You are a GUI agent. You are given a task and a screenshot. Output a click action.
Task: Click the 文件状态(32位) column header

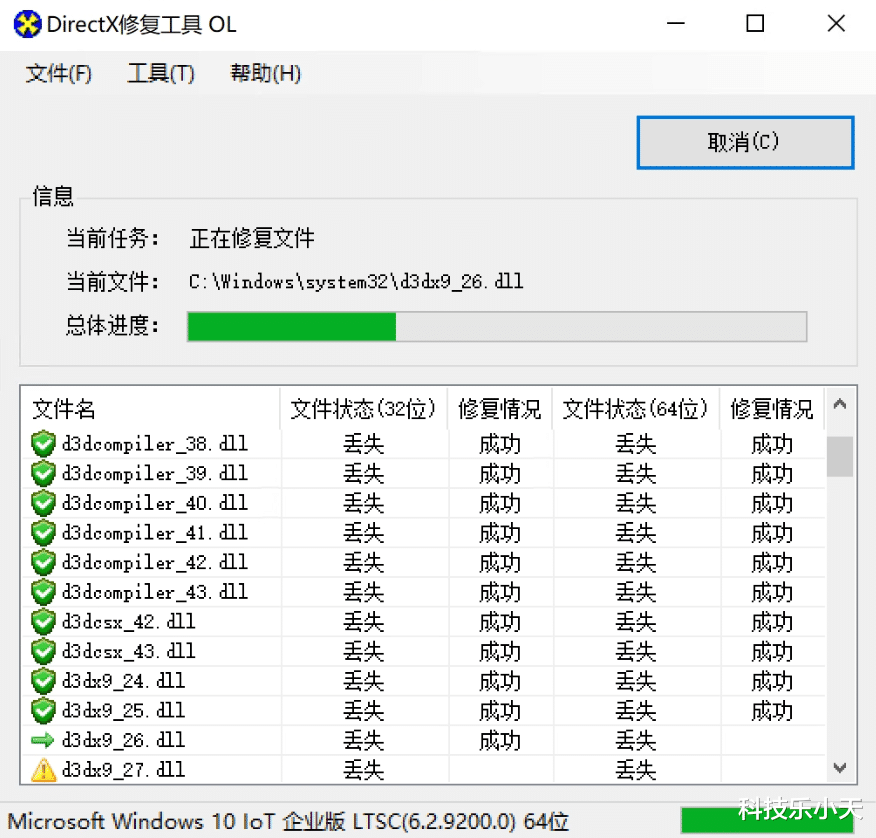[363, 409]
